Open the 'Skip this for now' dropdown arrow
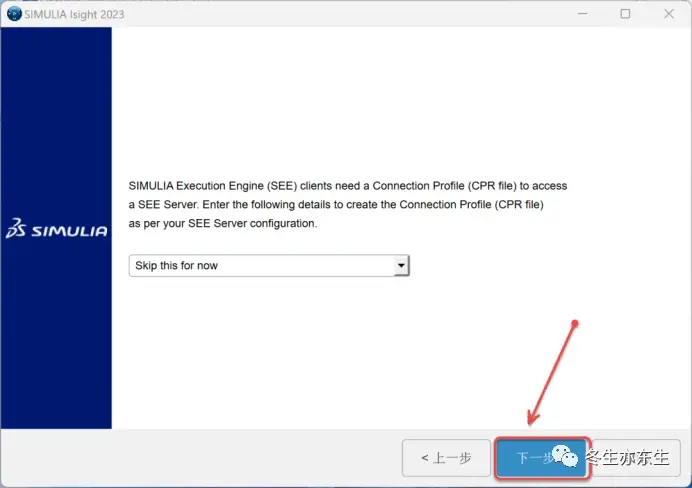 401,266
